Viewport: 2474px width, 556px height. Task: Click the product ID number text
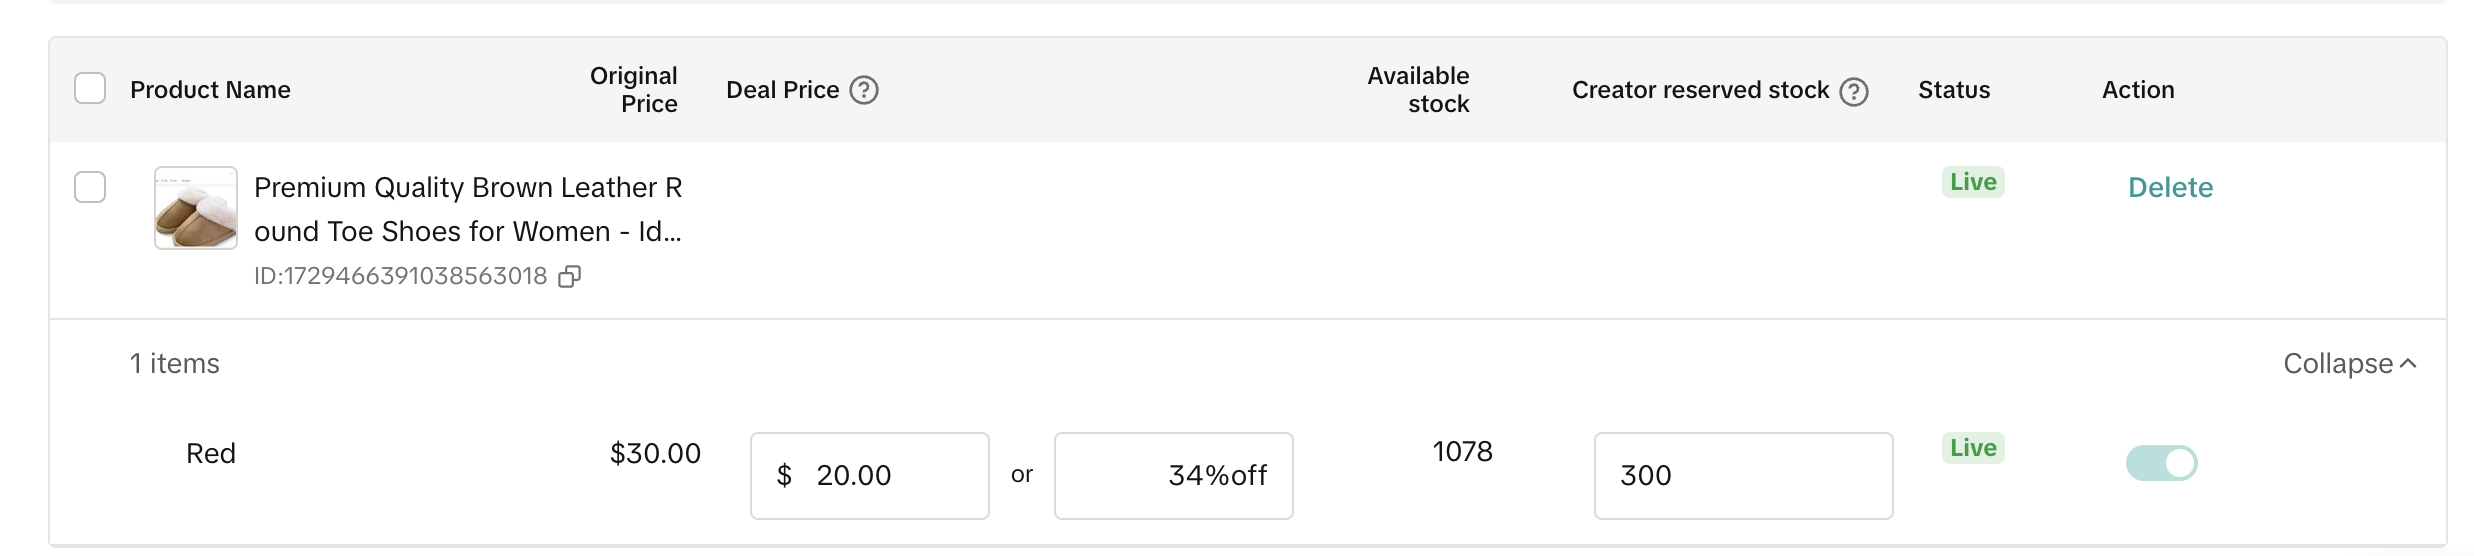[x=400, y=277]
